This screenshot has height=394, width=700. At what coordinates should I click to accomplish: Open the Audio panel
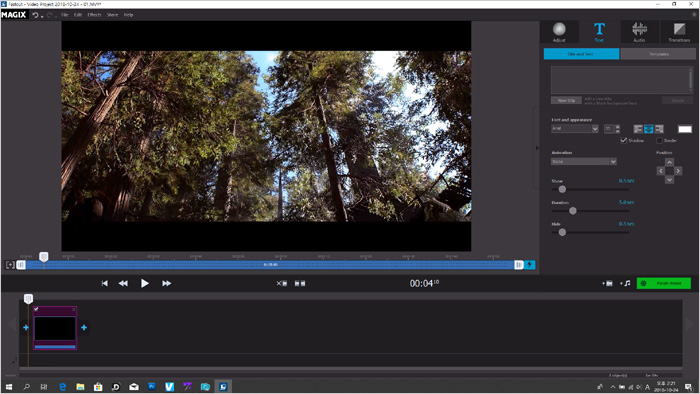[639, 32]
